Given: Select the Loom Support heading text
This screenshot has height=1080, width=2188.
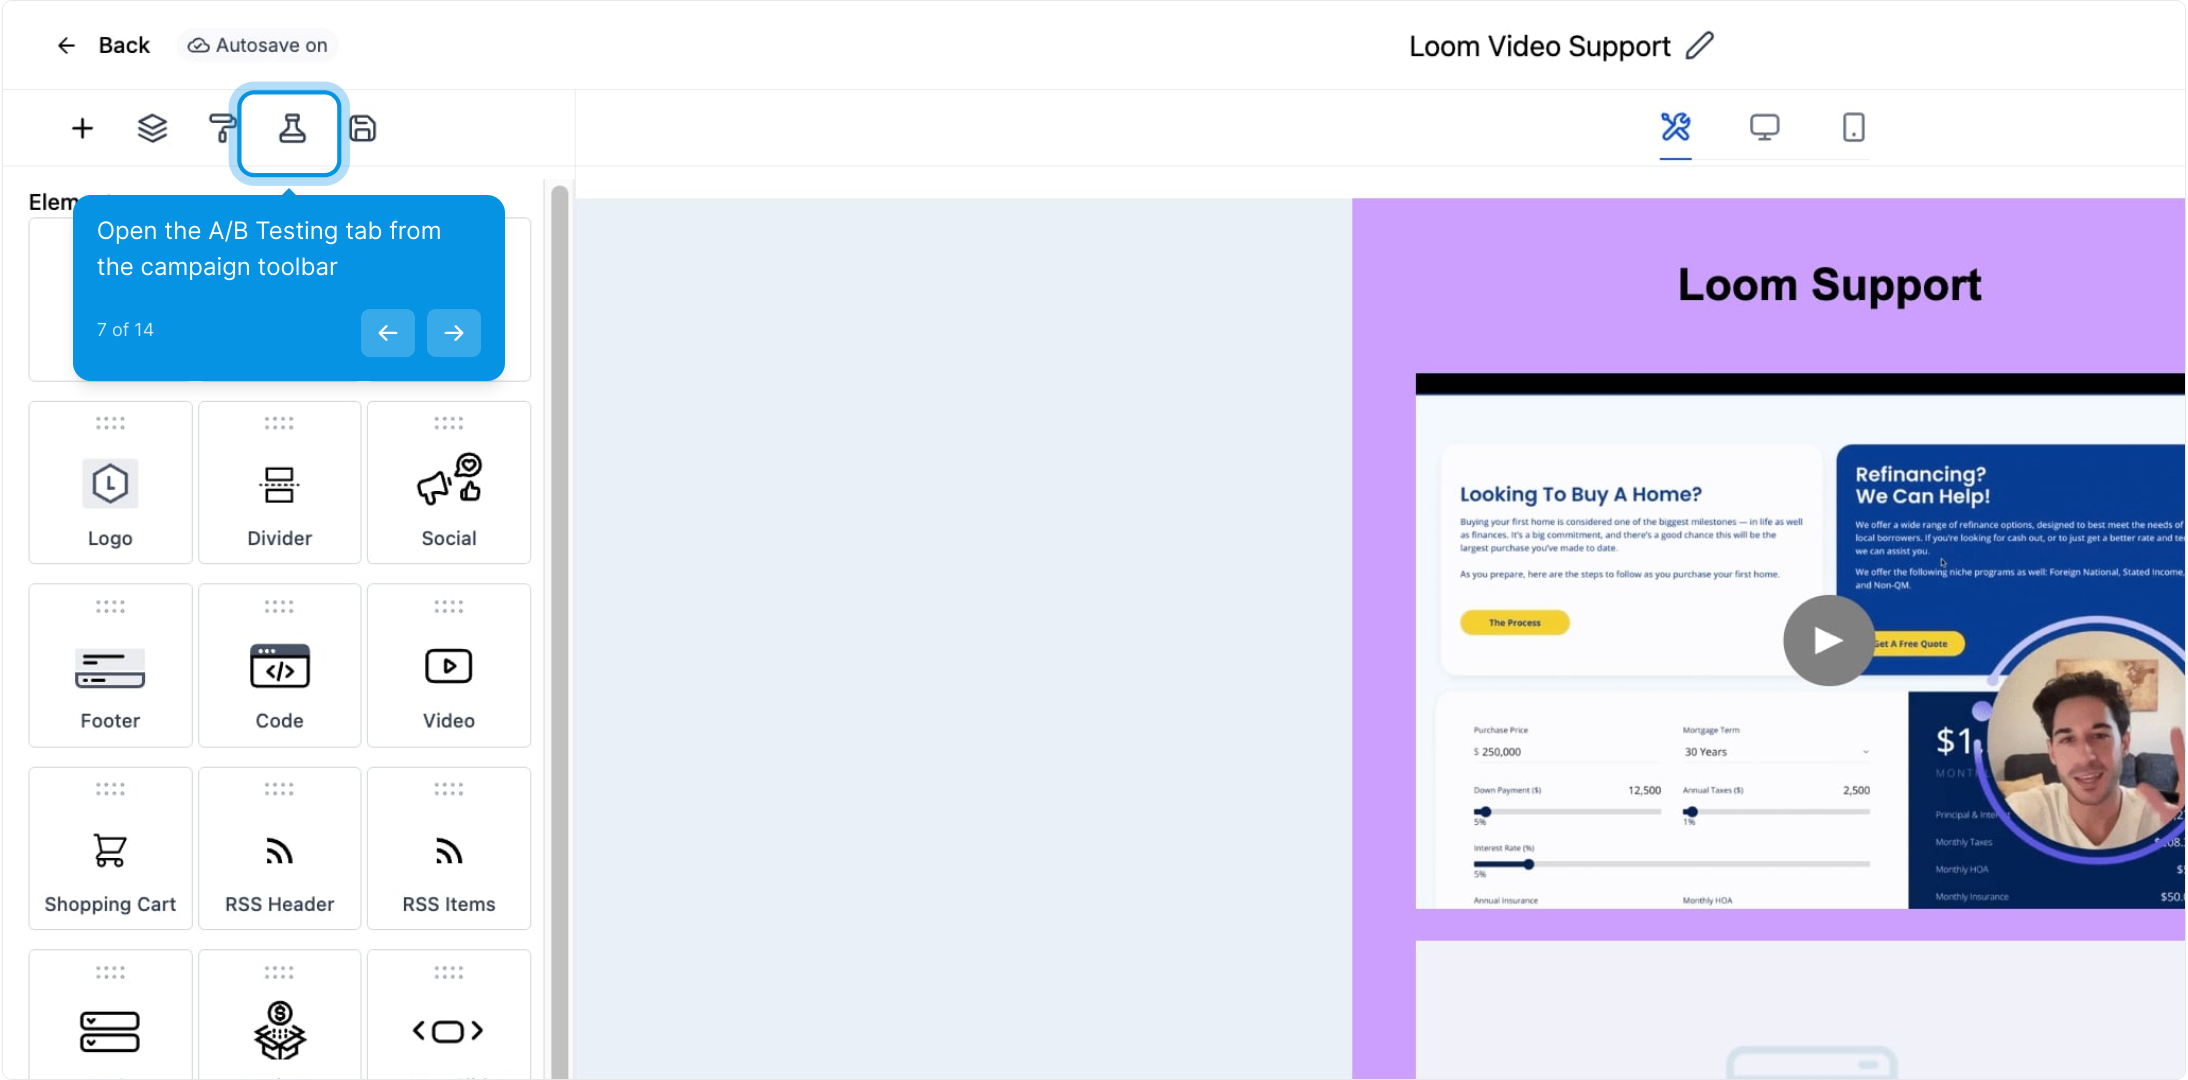Looking at the screenshot, I should tap(1829, 286).
